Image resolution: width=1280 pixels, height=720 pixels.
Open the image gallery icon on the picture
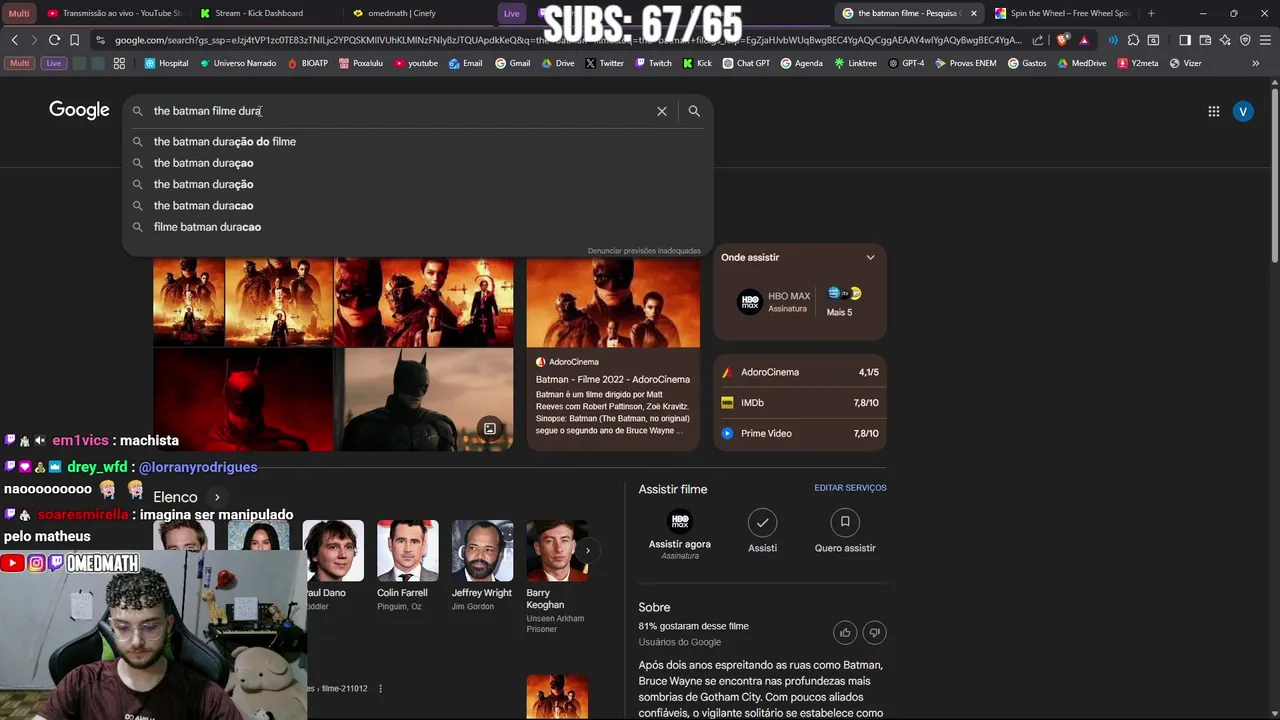click(490, 429)
